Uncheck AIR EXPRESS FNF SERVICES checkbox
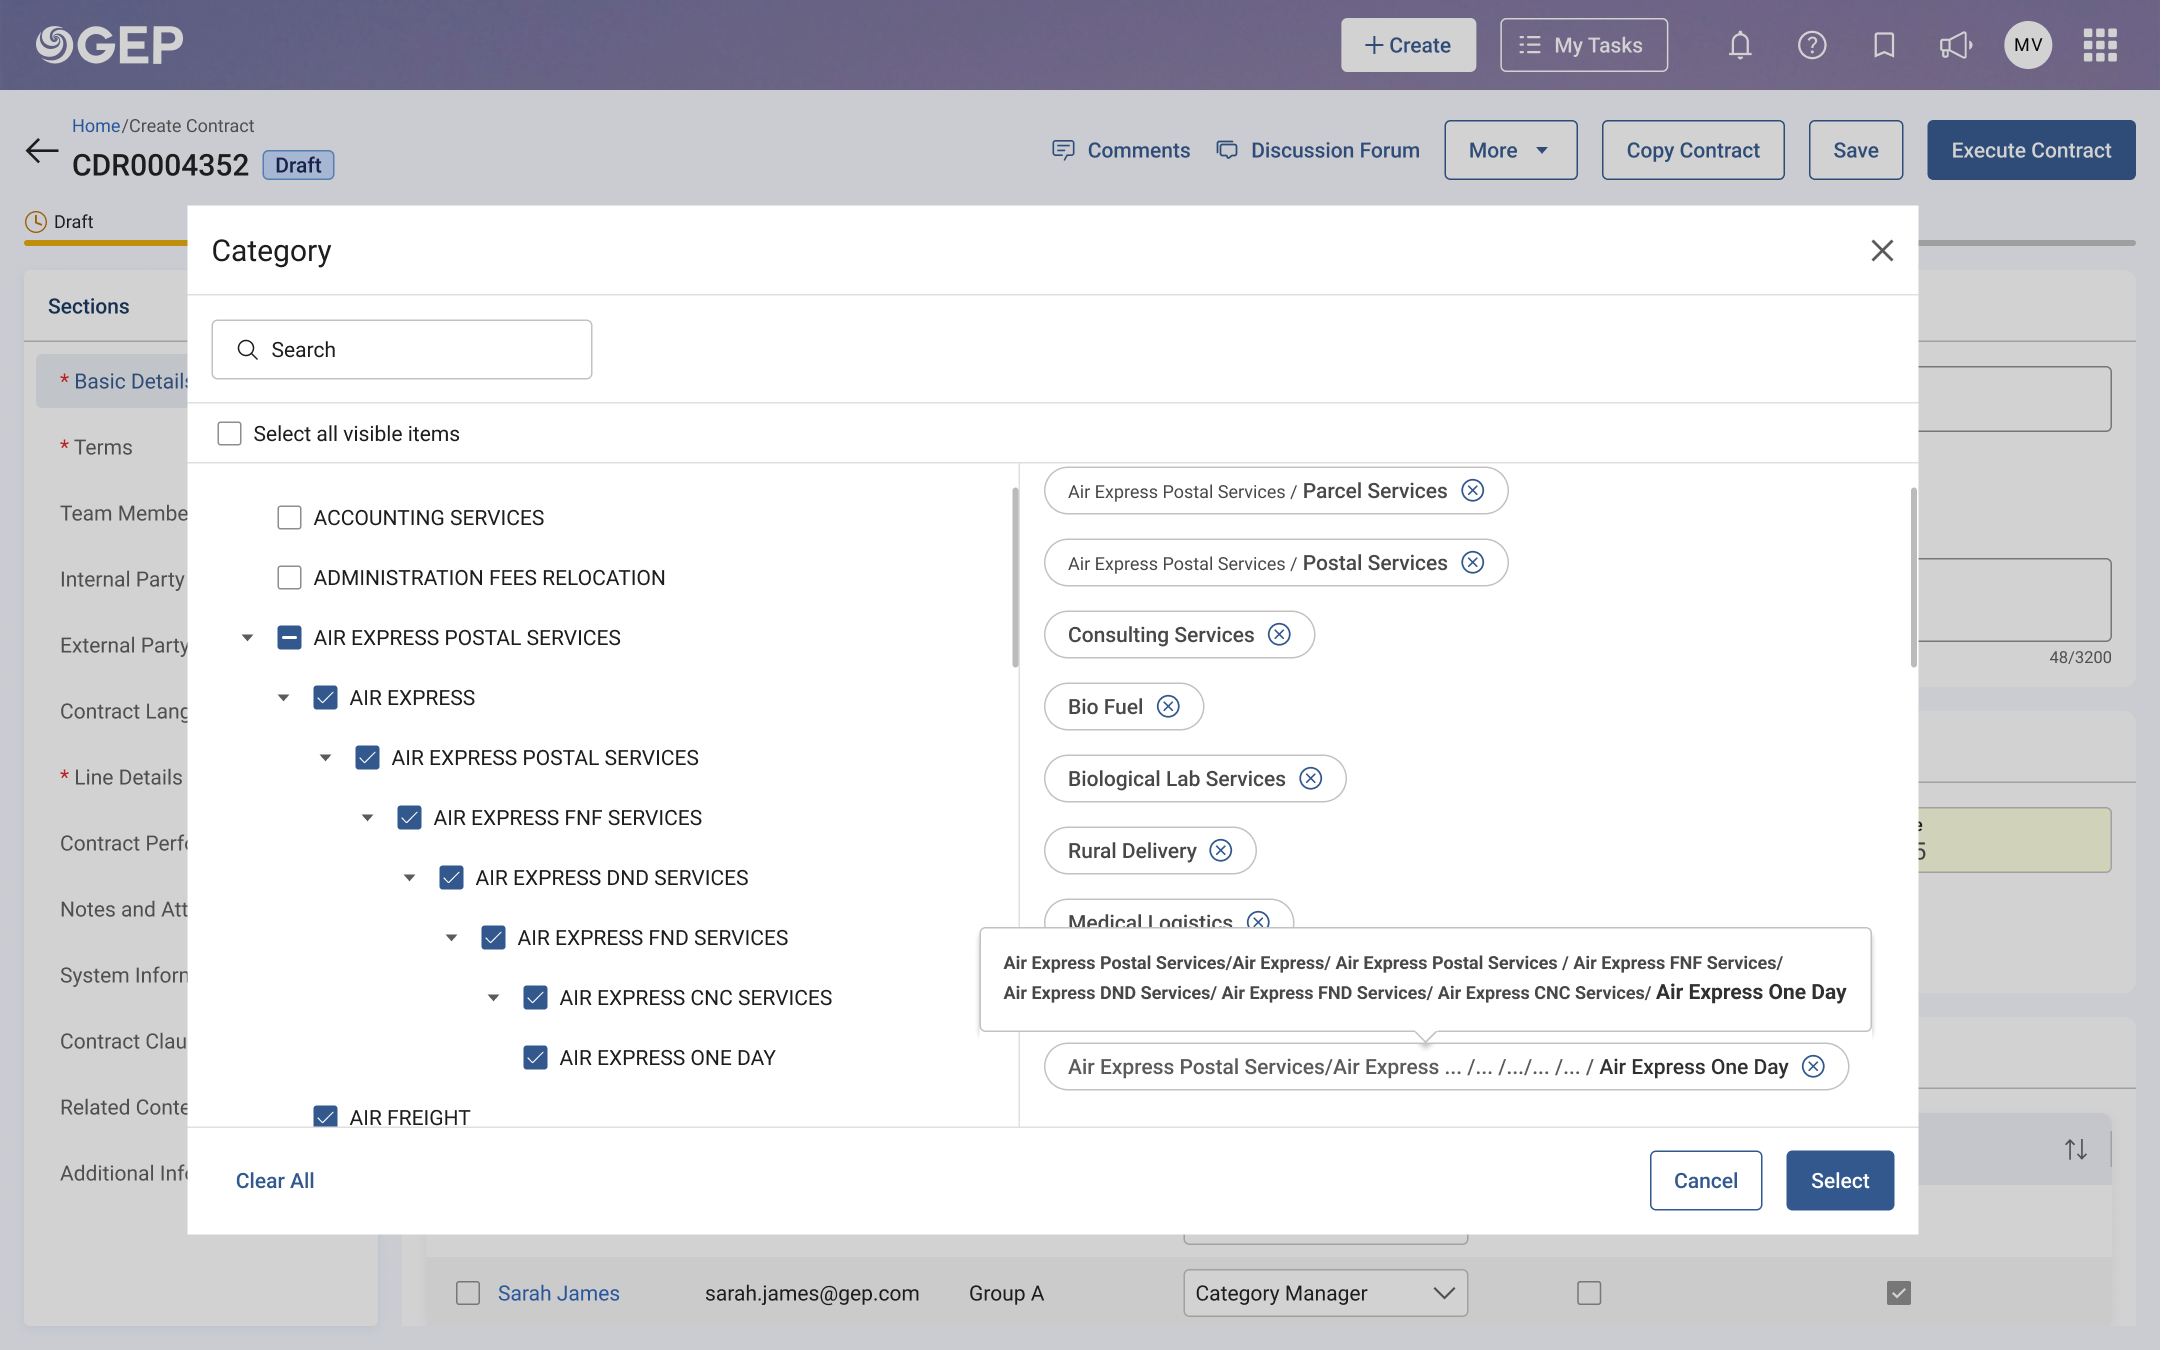The image size is (2161, 1350). 410,818
